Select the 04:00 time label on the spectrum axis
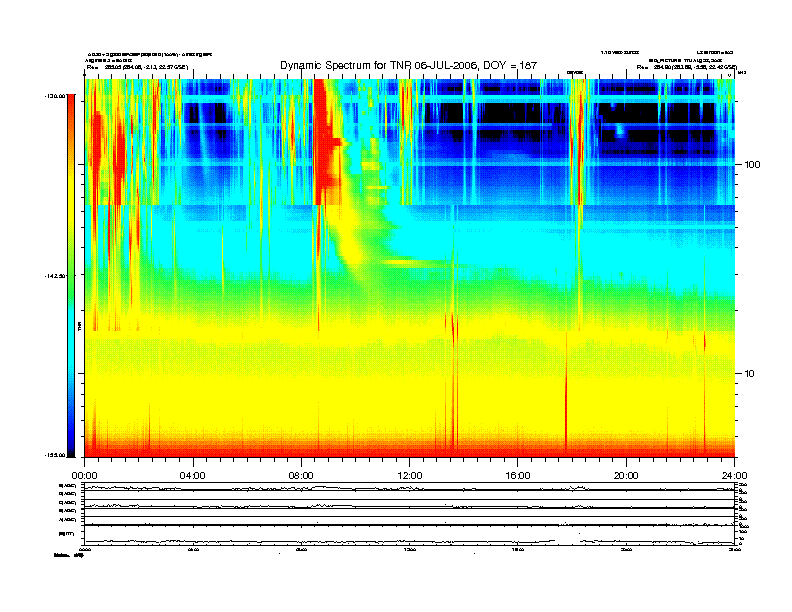The height and width of the screenshot is (612, 792). pyautogui.click(x=193, y=476)
